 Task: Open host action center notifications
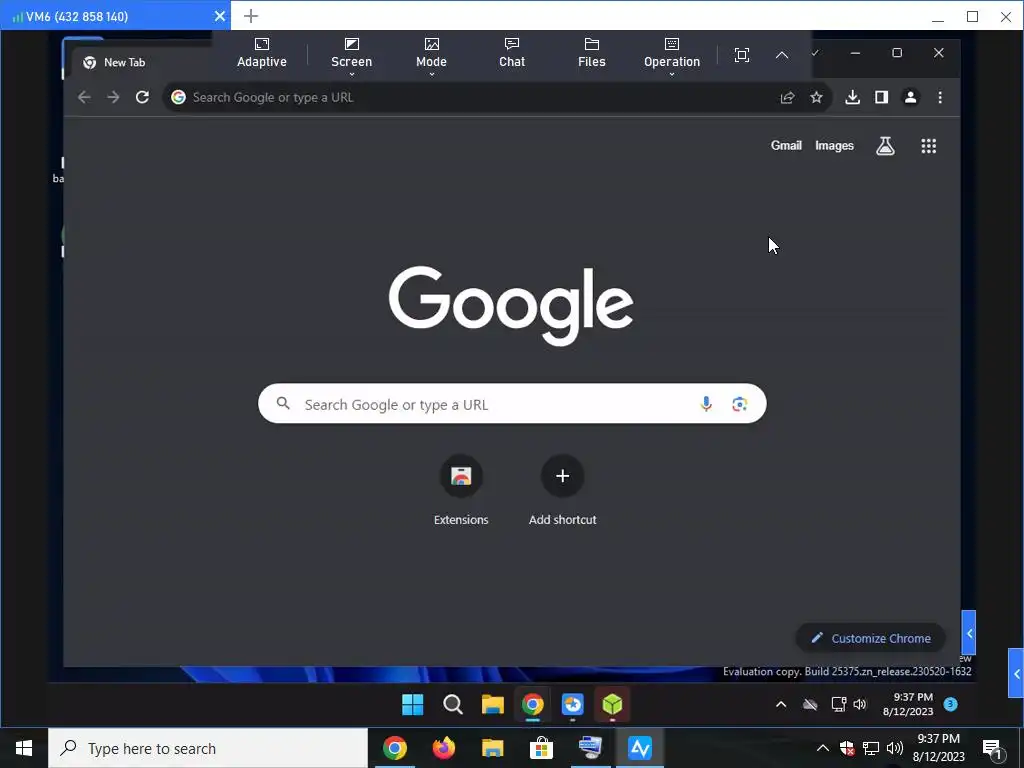992,748
